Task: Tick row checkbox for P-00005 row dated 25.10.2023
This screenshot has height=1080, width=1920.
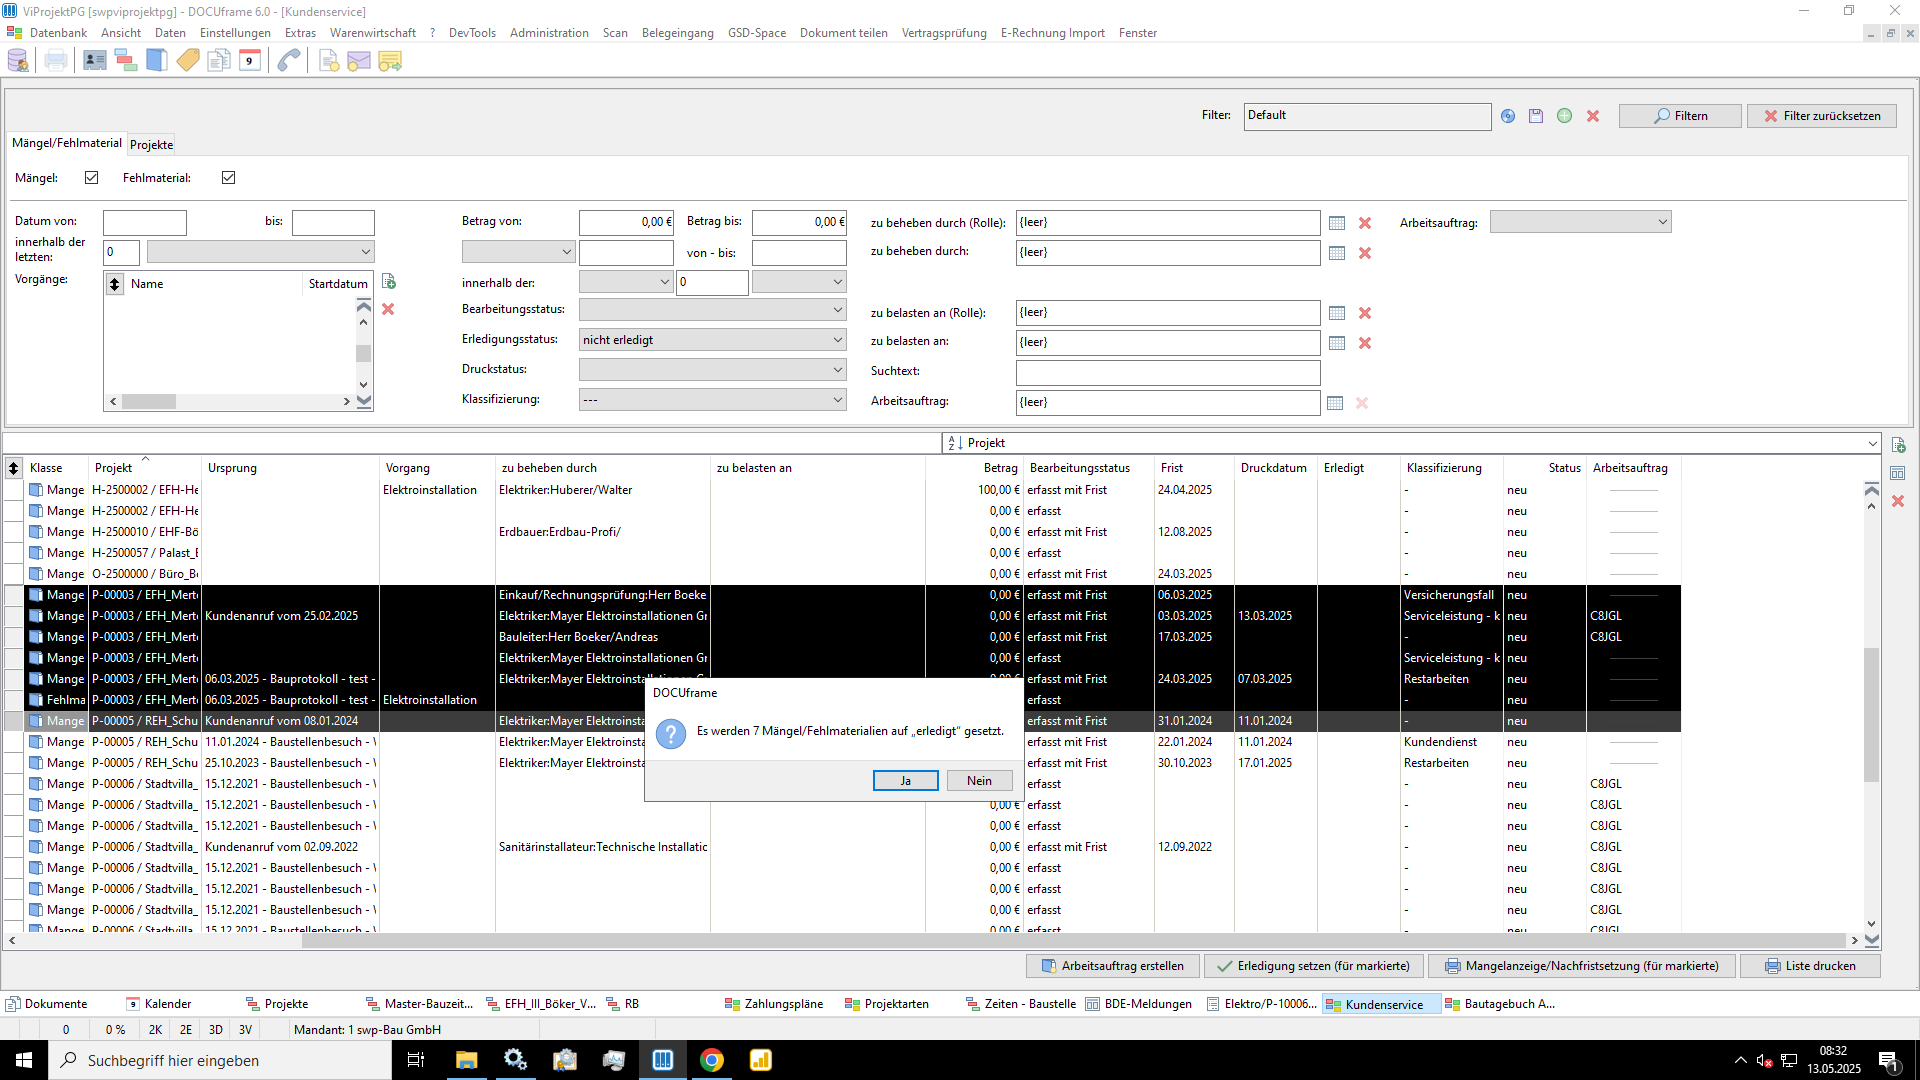Action: coord(14,763)
